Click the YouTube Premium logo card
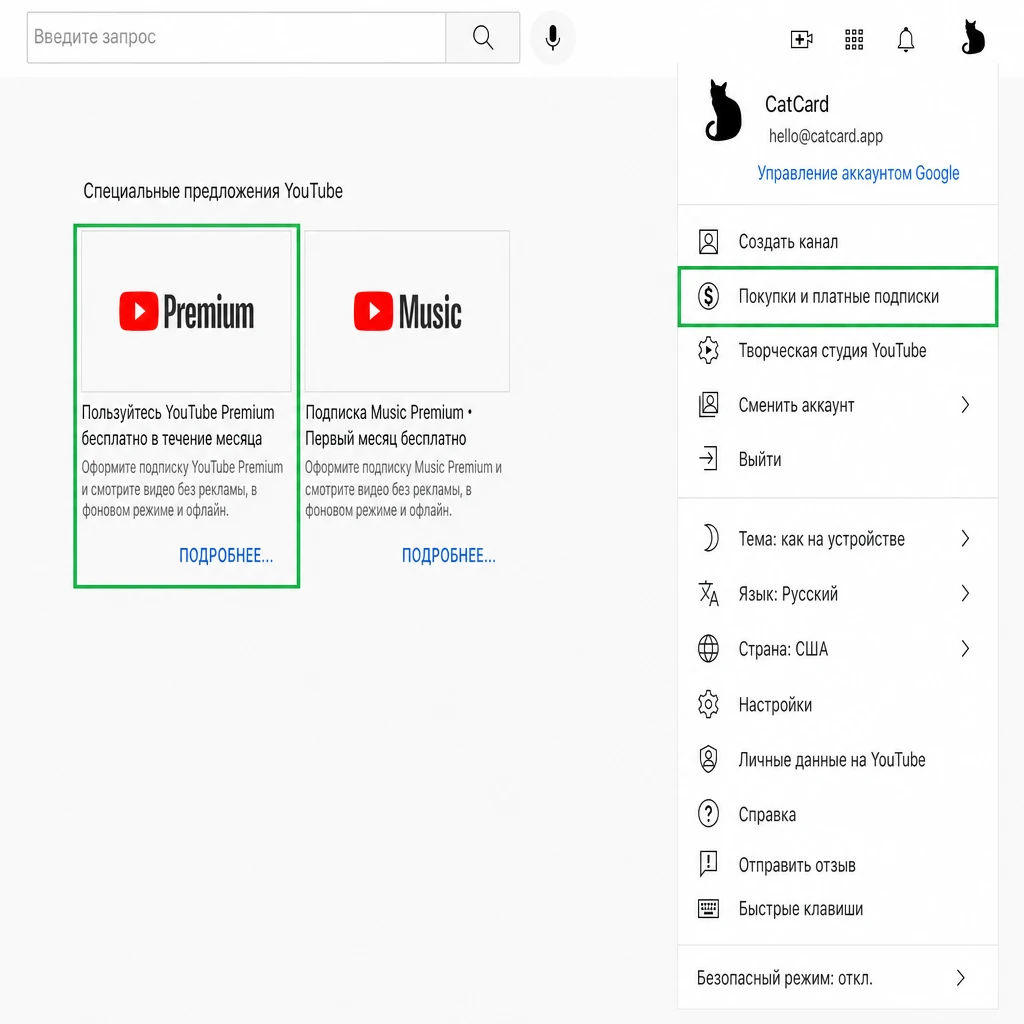The width and height of the screenshot is (1024, 1024). [186, 312]
